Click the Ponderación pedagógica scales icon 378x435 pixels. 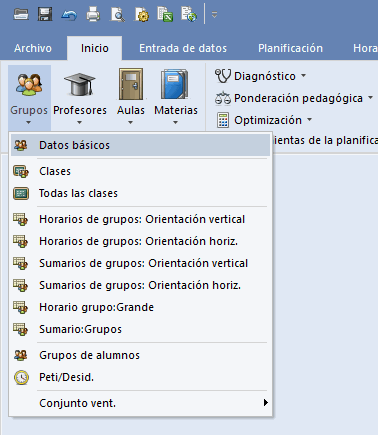pyautogui.click(x=223, y=98)
